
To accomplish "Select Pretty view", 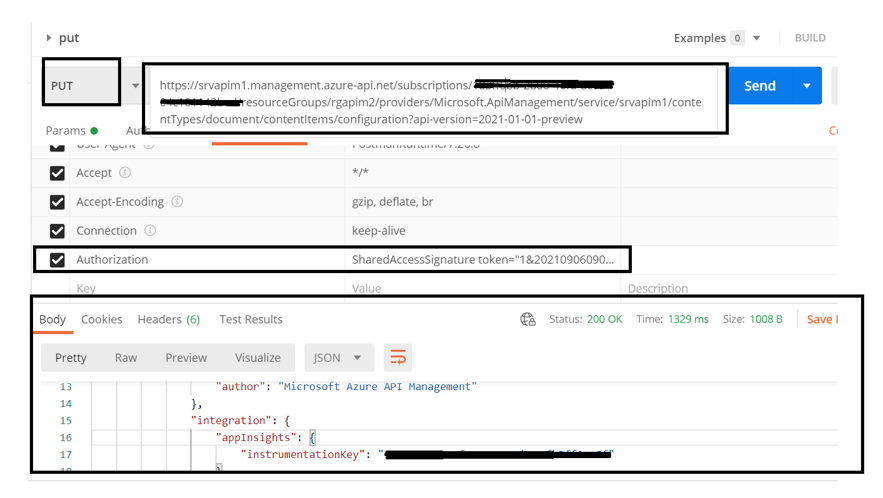I will click(71, 358).
